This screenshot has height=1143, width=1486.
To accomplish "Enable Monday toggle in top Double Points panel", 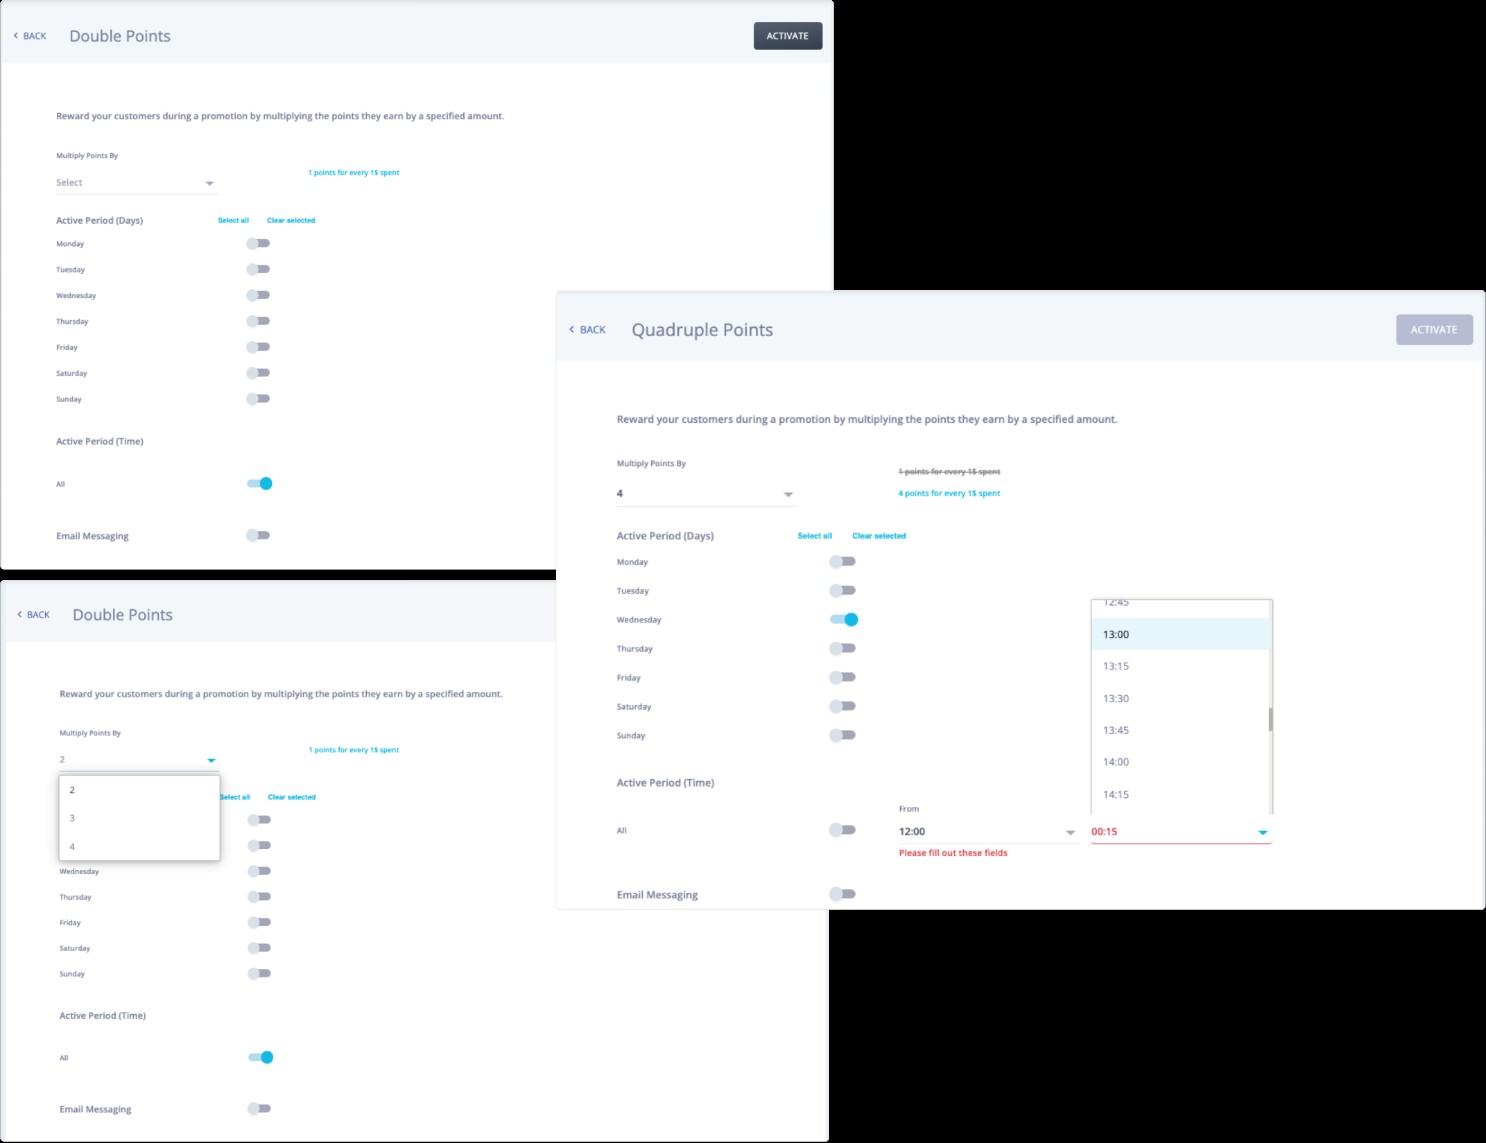I will tap(259, 243).
